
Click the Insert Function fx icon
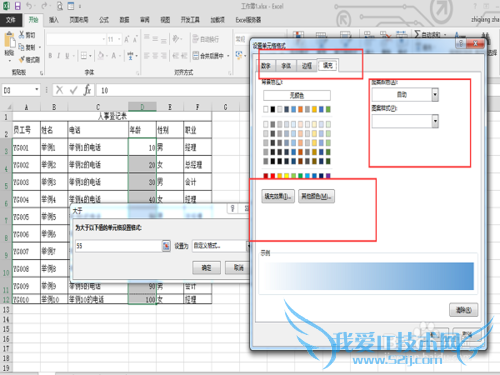(87, 90)
